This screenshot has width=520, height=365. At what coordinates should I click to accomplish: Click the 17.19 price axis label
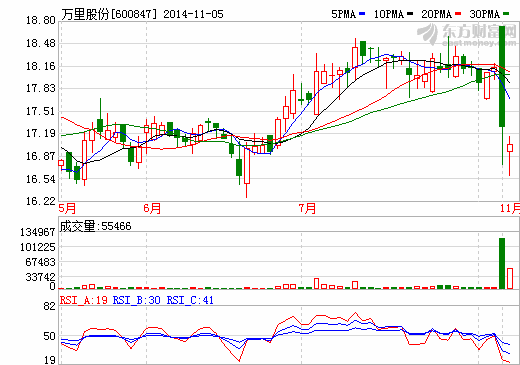(x=41, y=133)
